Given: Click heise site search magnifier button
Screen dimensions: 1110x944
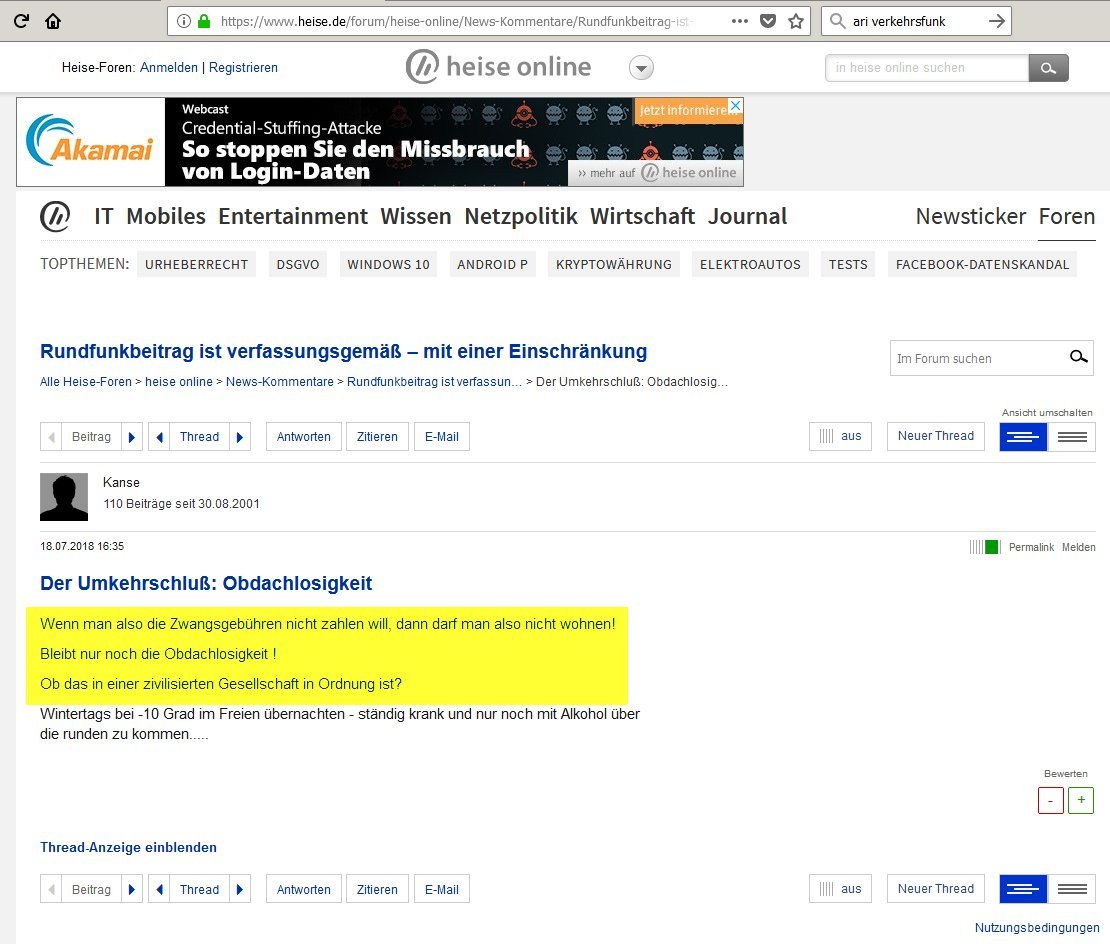Looking at the screenshot, I should pyautogui.click(x=1048, y=68).
